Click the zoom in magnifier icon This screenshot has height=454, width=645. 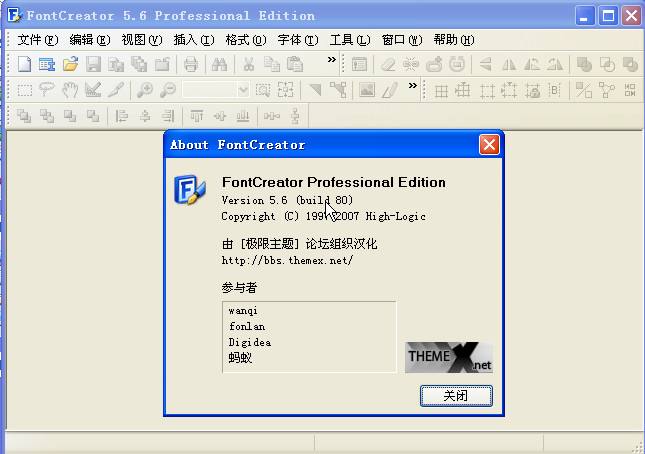(145, 90)
